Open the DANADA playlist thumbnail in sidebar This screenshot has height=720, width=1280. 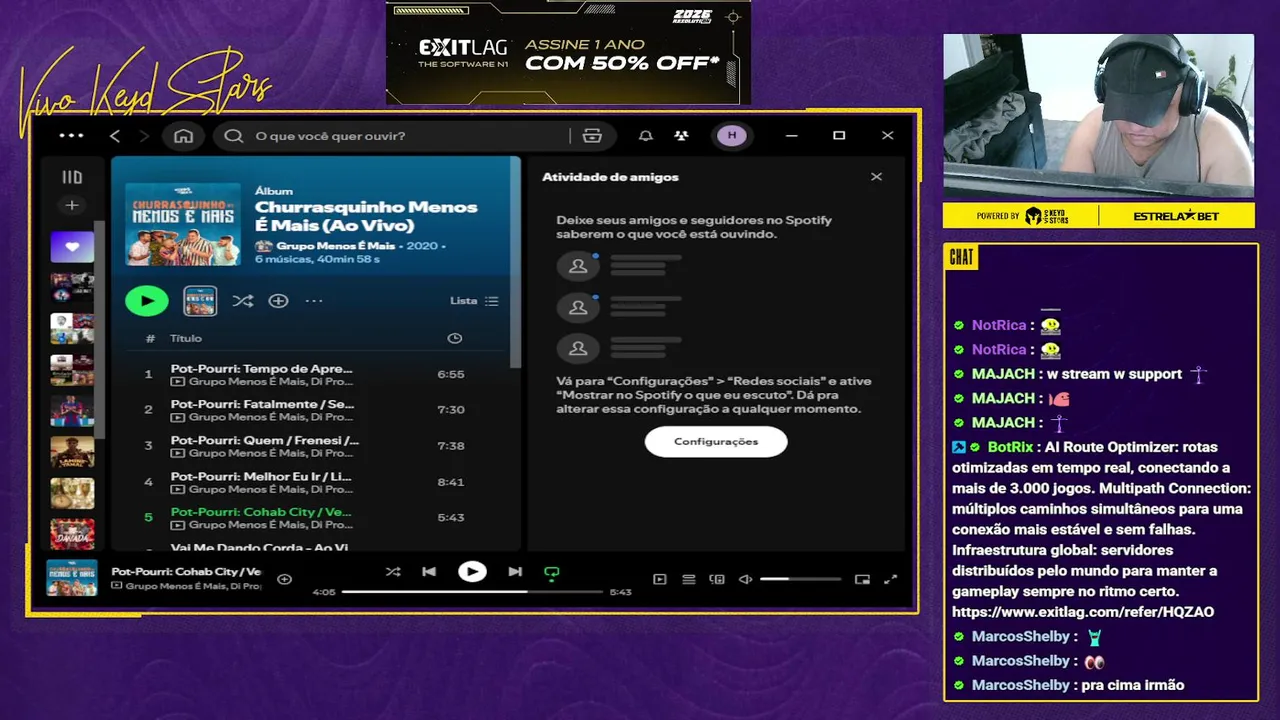pos(72,534)
